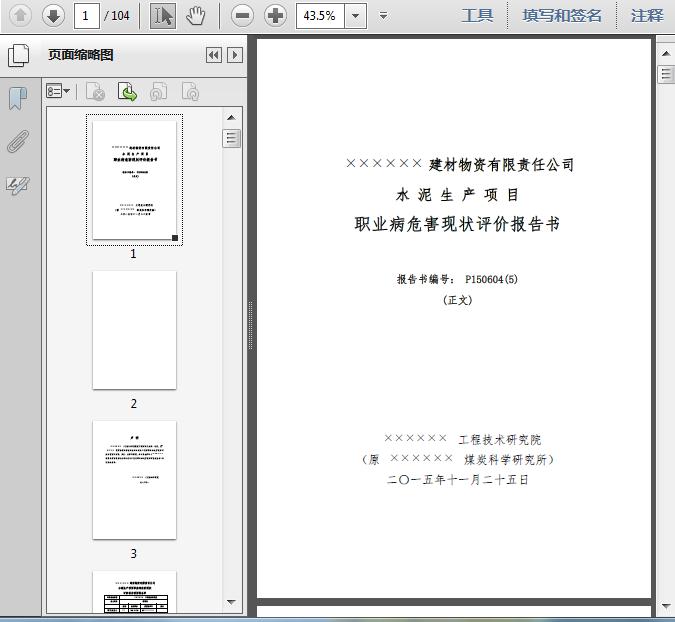The height and width of the screenshot is (622, 675).
Task: Click the (正文) label
Action: [458, 300]
